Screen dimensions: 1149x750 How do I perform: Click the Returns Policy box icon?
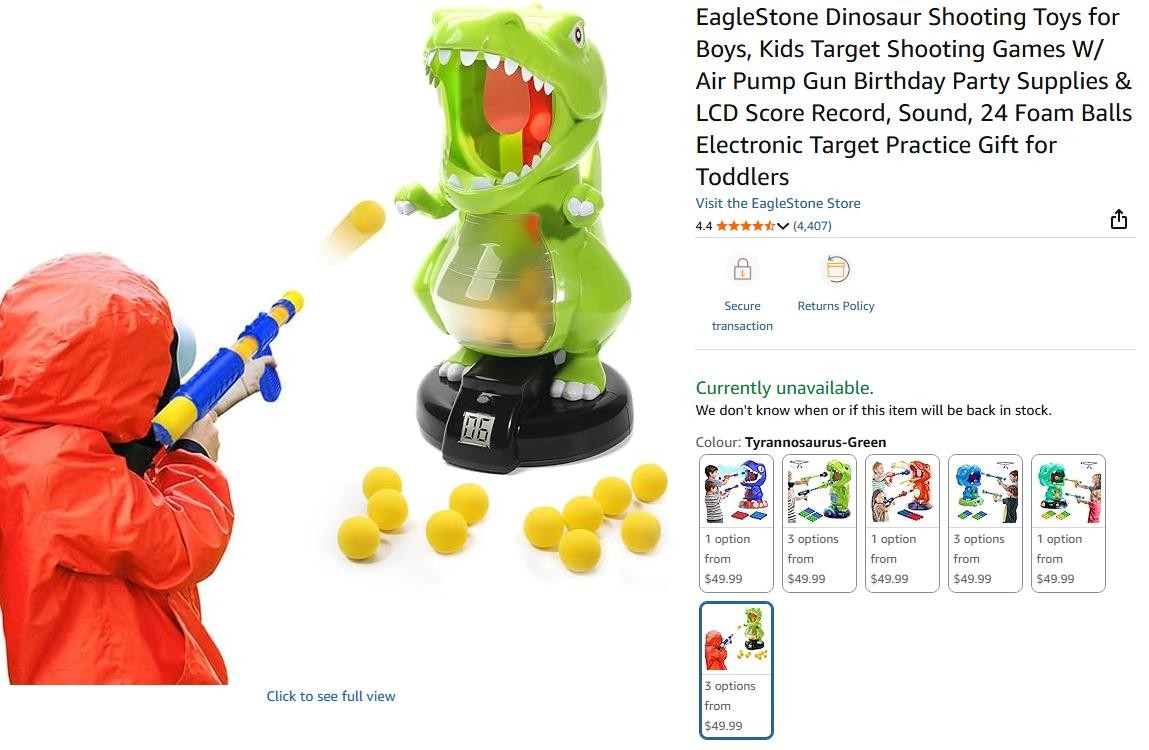point(836,269)
